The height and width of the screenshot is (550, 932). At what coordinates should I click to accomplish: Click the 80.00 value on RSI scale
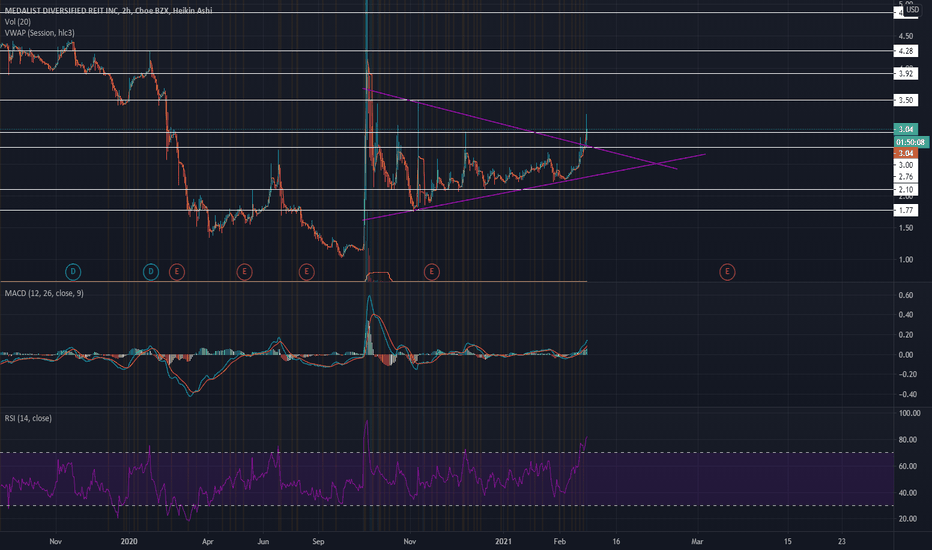908,439
